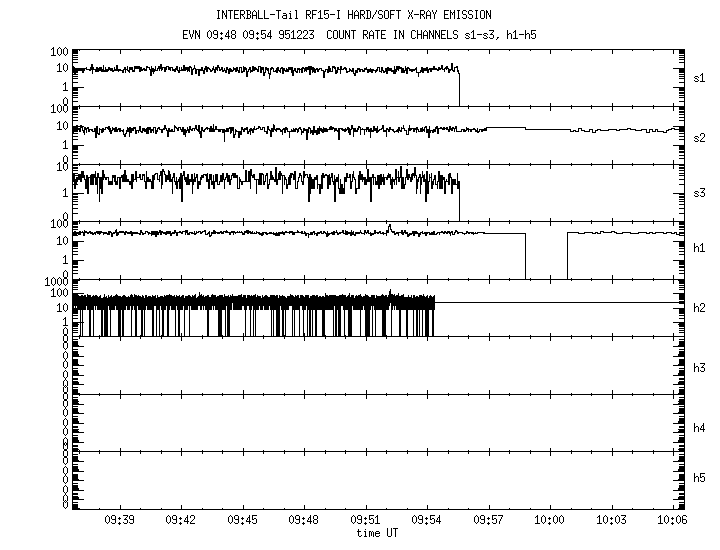Click the INTERBALL-Tail RF15-I plot title
Screen dimensions: 720x550
point(361,15)
